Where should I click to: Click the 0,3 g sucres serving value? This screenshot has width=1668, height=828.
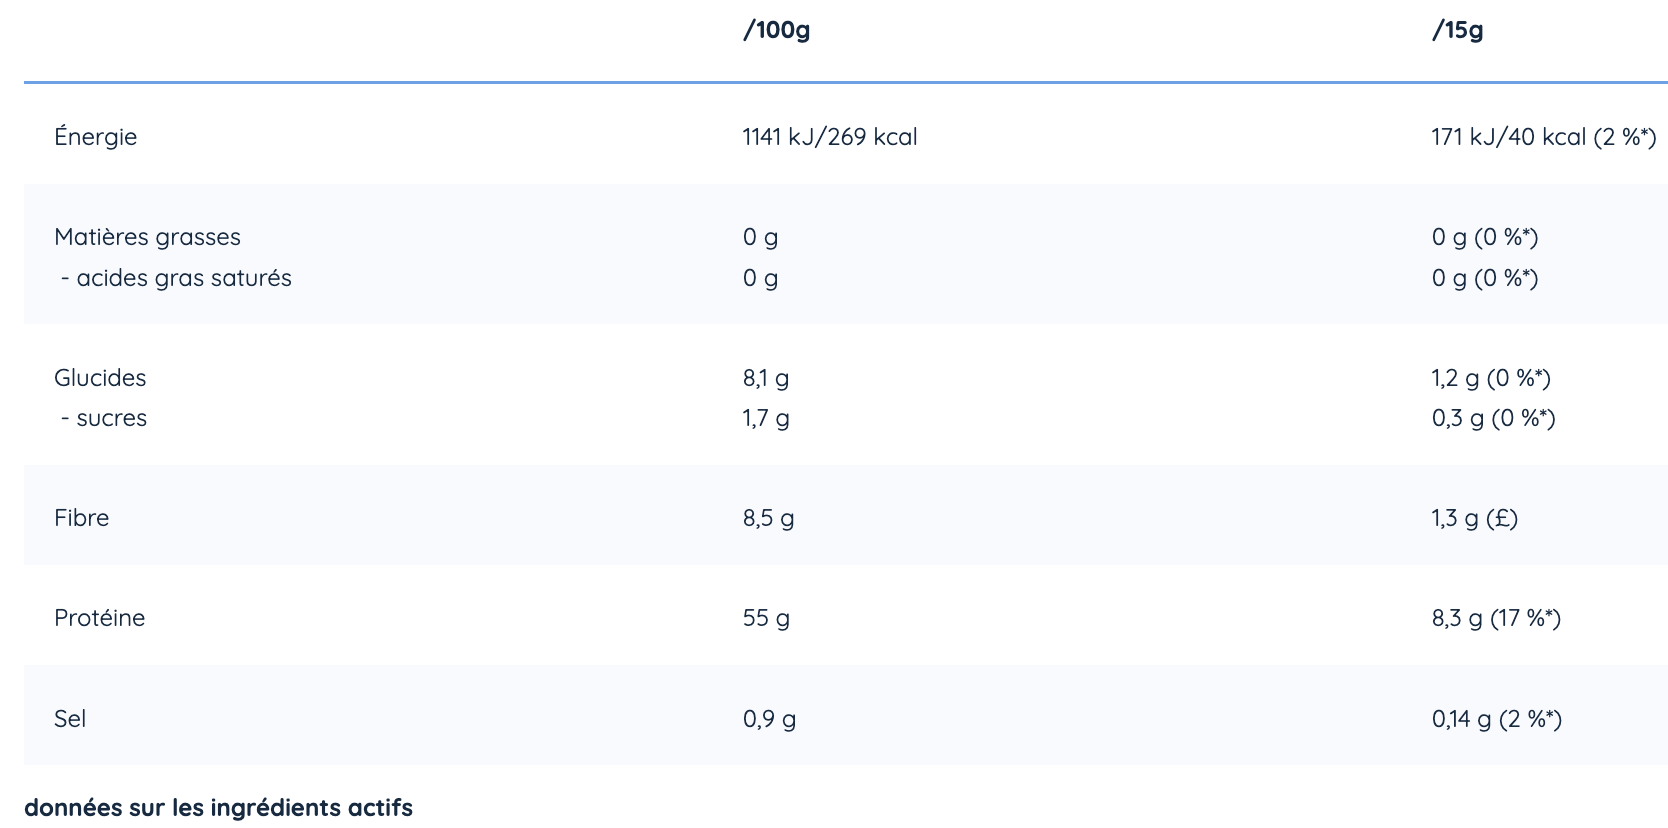(x=1493, y=418)
